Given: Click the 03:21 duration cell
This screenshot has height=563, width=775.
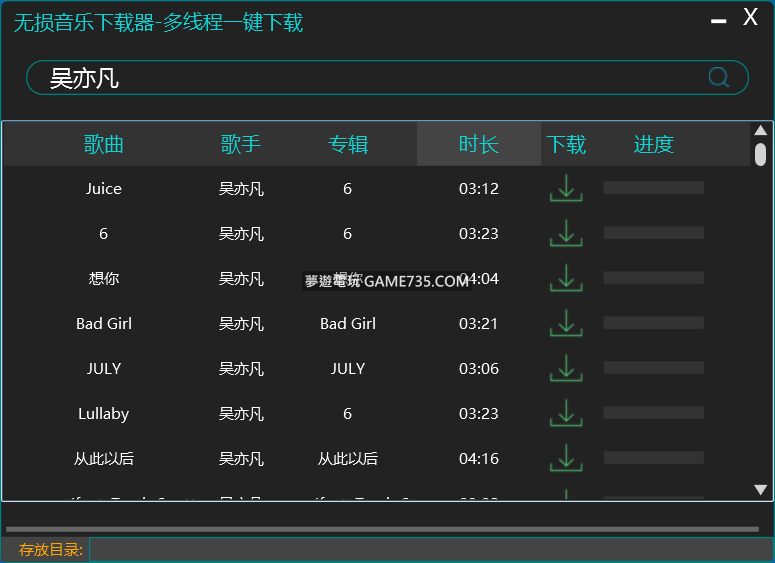Looking at the screenshot, I should pyautogui.click(x=478, y=323).
